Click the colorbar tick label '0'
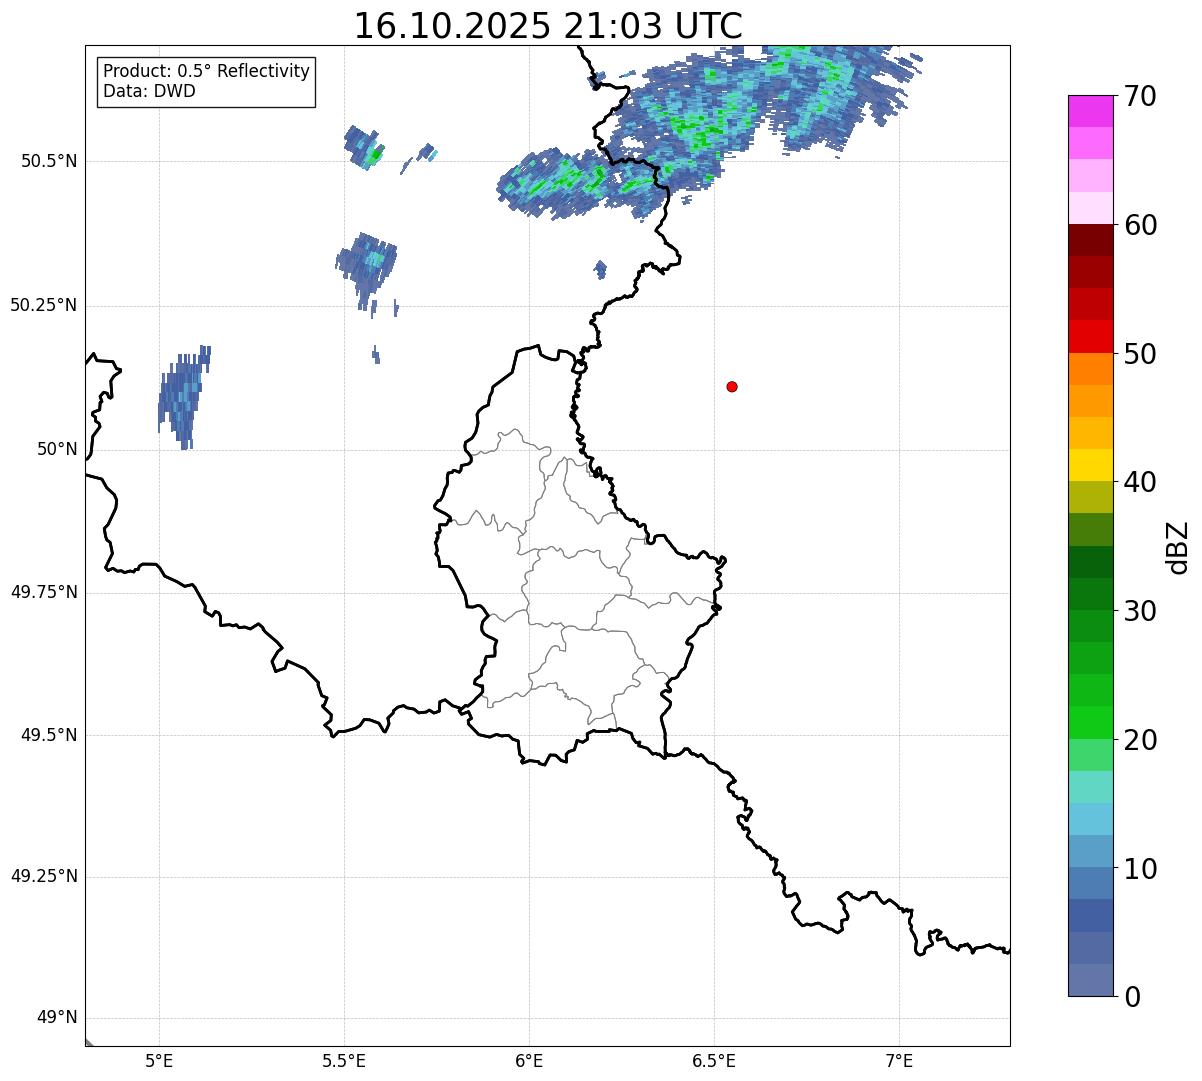This screenshot has height=1081, width=1202. 1132,997
